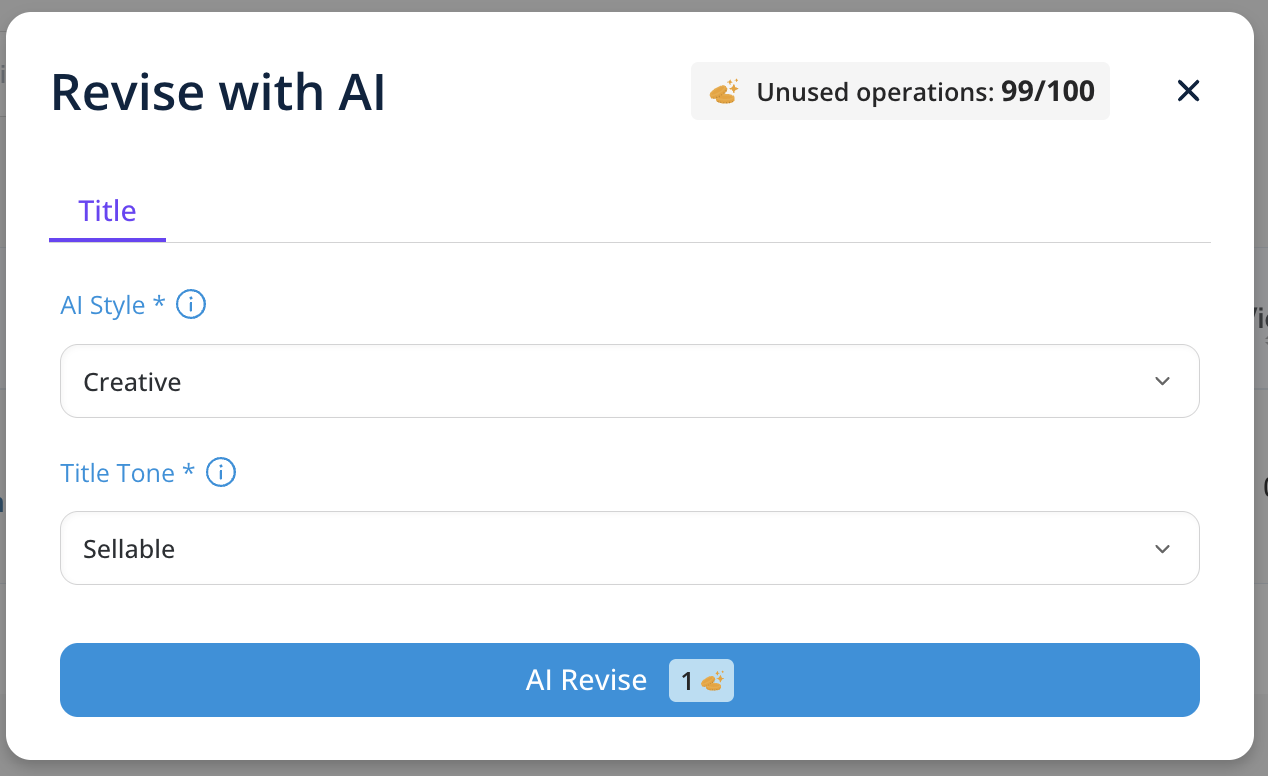This screenshot has height=776, width=1268.
Task: Close the Revise with AI dialog
Action: (x=1188, y=92)
